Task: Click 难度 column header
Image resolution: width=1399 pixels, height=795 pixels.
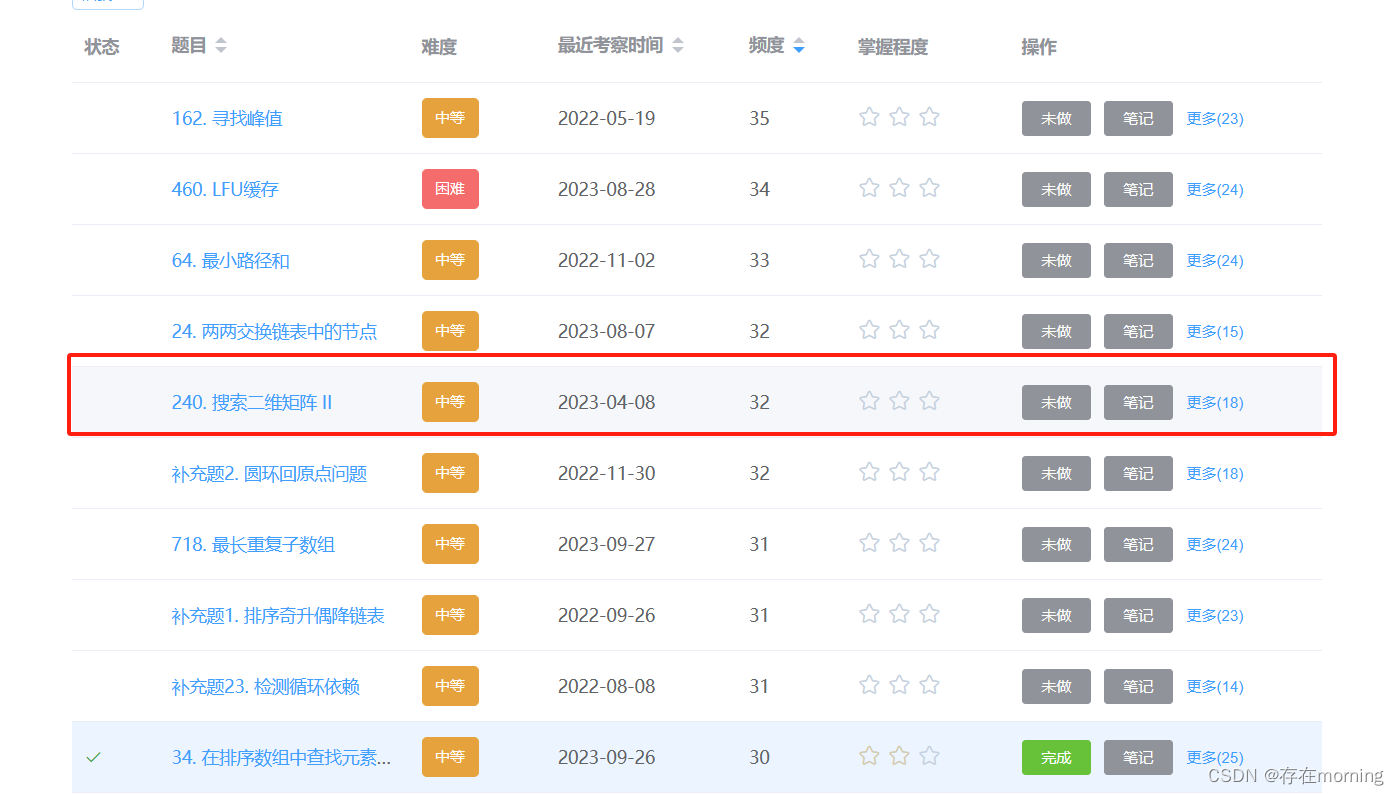Action: (439, 47)
